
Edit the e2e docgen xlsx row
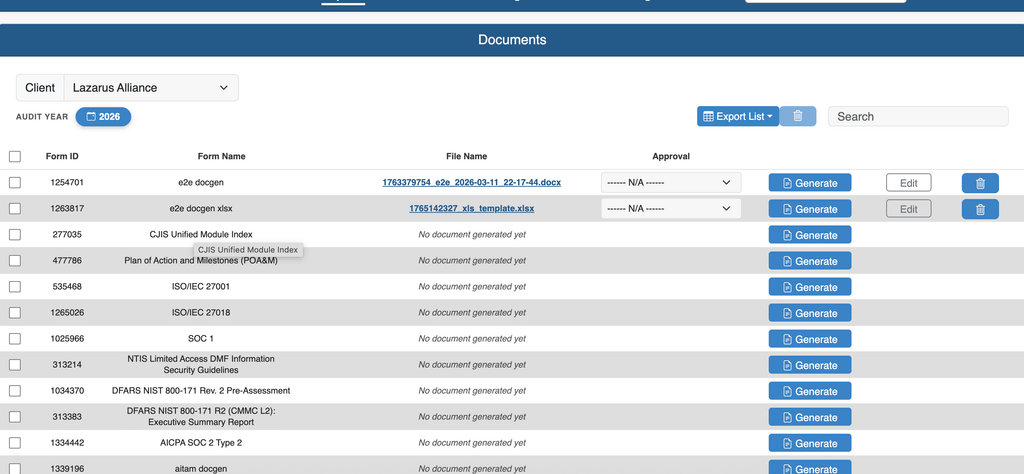click(908, 209)
